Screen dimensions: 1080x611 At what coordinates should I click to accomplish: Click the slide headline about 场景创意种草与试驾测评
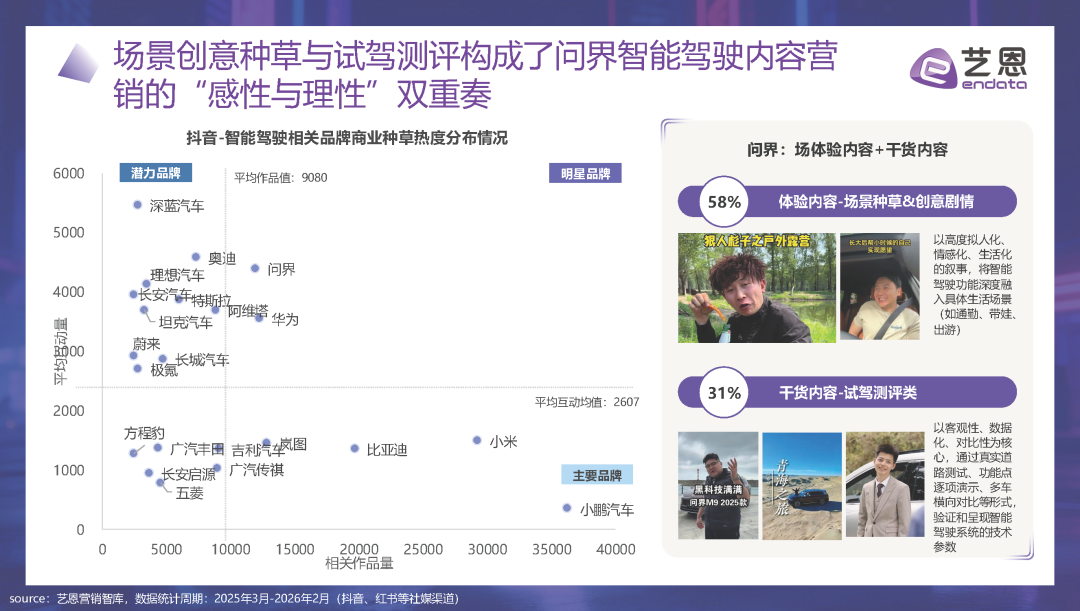[475, 75]
